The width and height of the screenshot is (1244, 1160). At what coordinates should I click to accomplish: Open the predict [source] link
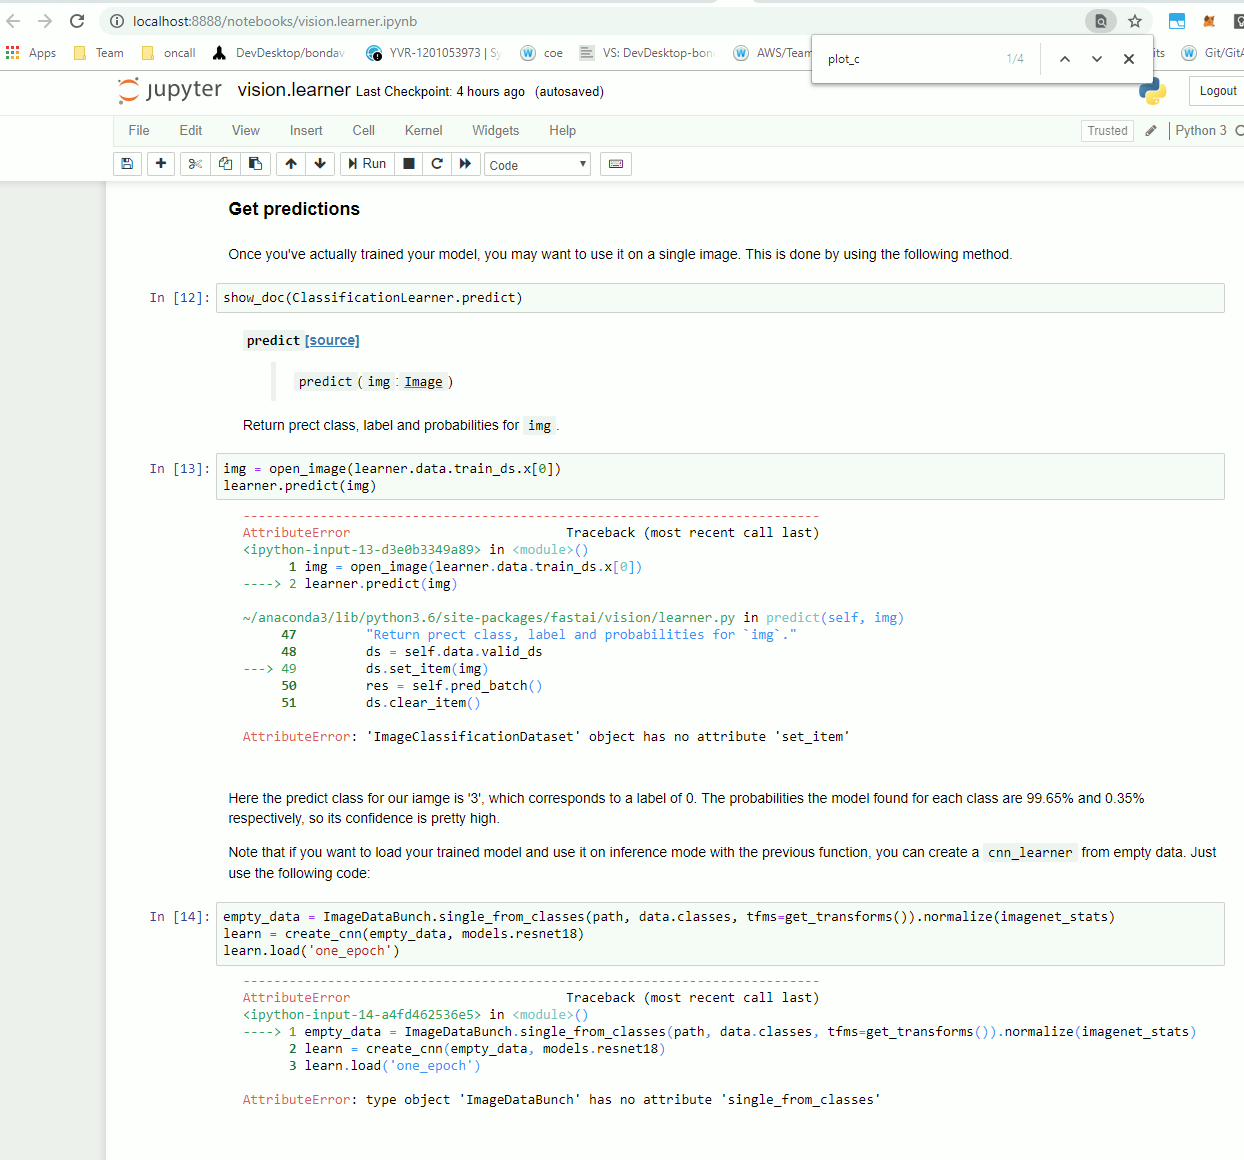(332, 341)
